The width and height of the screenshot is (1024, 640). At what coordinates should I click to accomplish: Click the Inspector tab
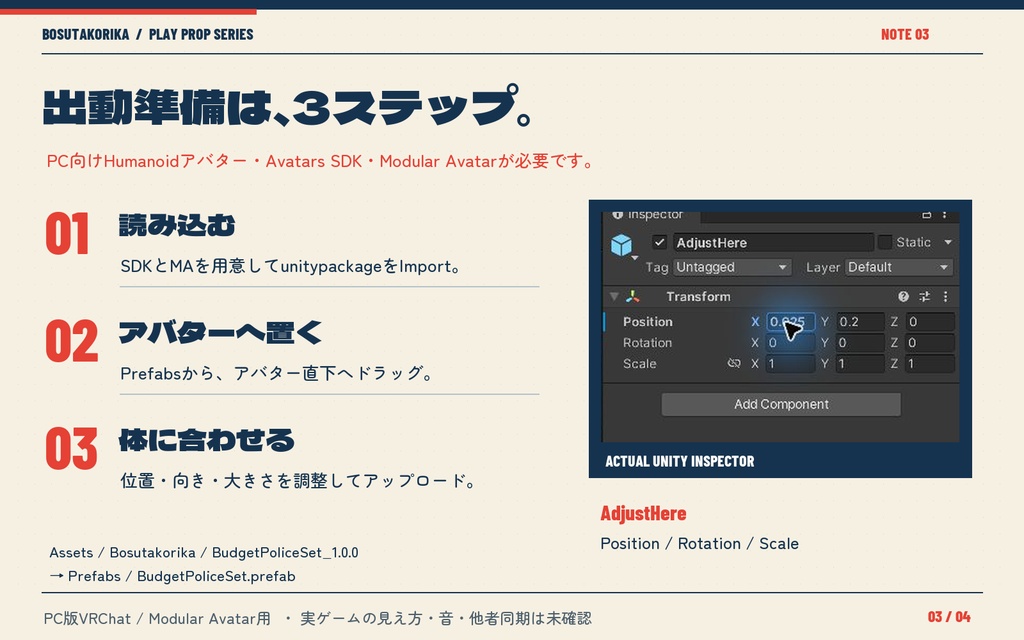pos(650,215)
